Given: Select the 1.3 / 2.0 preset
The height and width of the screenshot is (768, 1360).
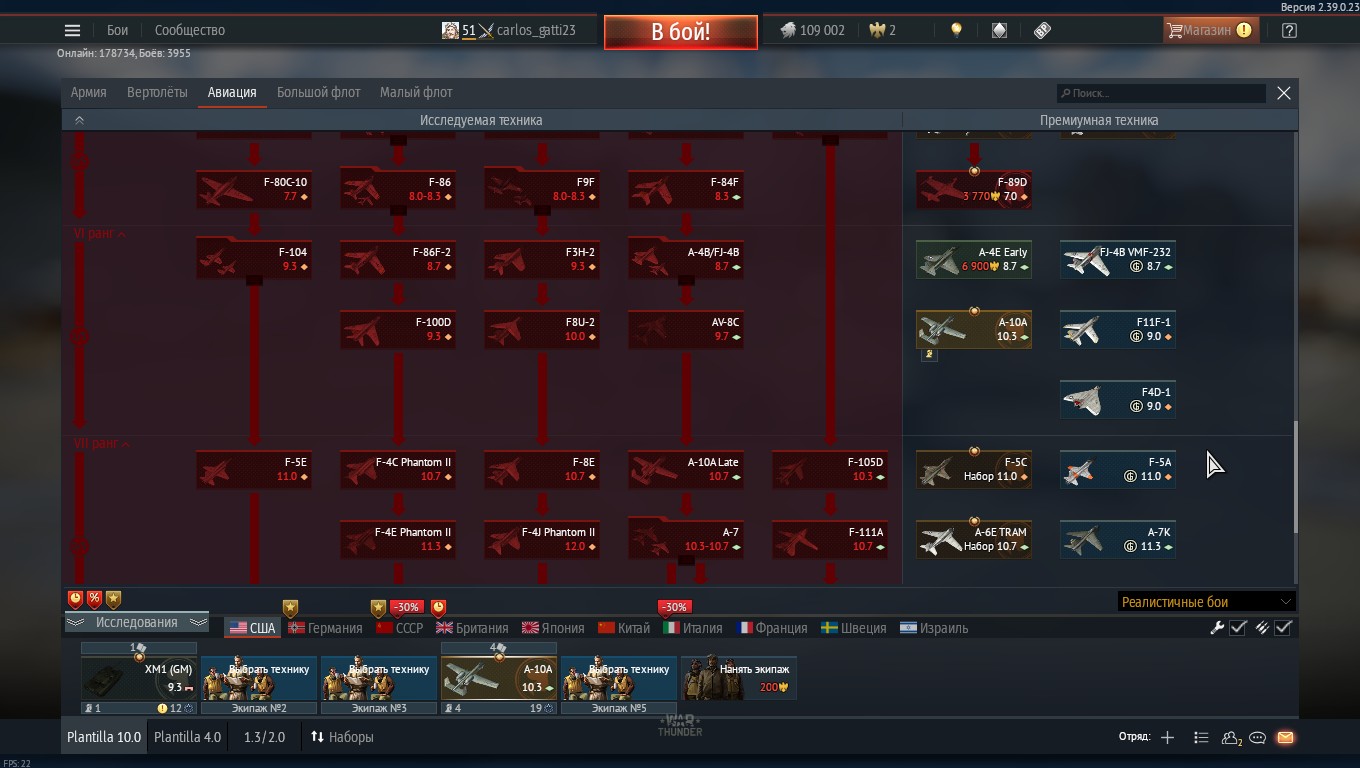Looking at the screenshot, I should point(264,737).
